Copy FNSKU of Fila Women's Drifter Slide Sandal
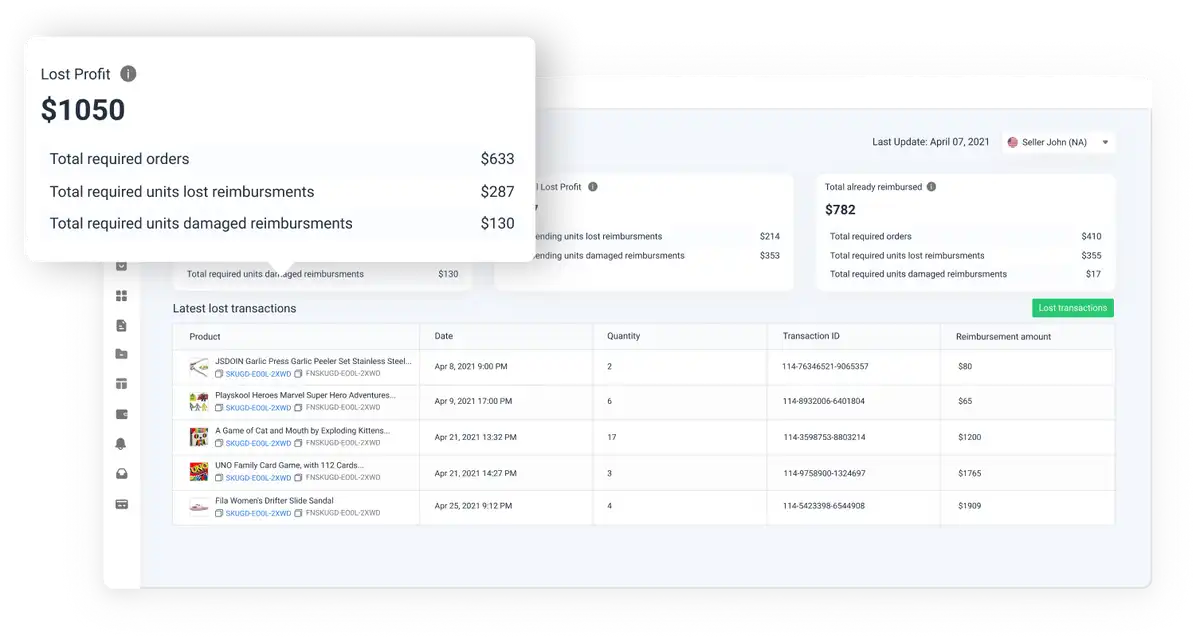The height and width of the screenshot is (643, 1200). 299,513
